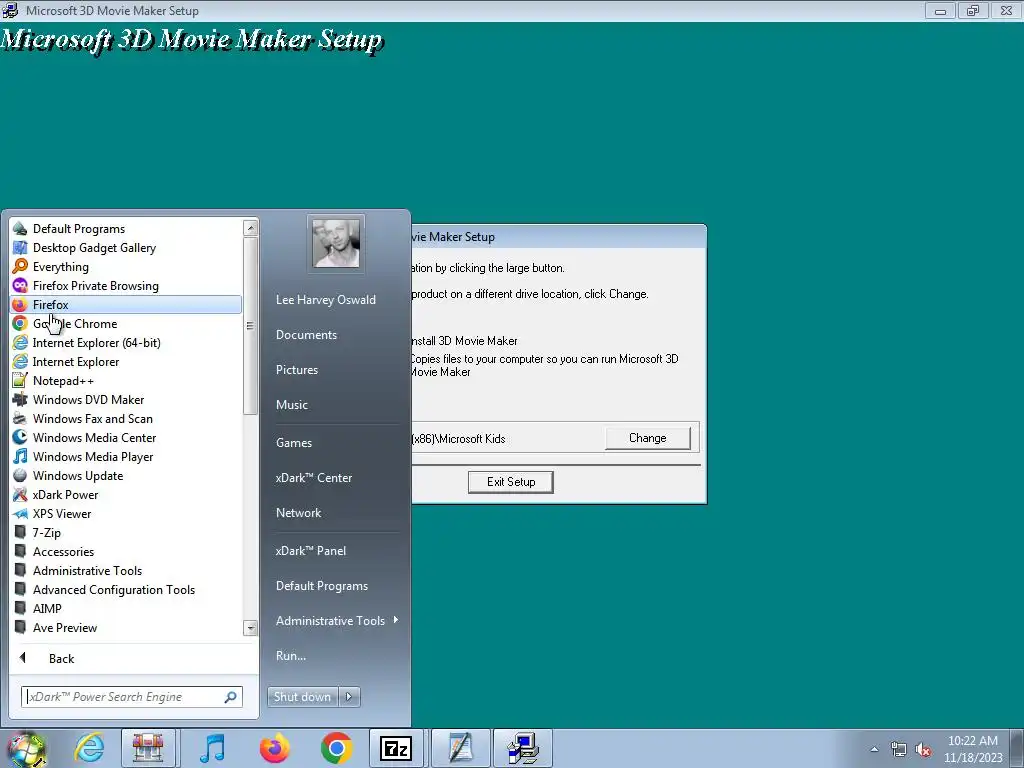Screen dimensions: 1024x768
Task: Click the scroll down arrow of program list
Action: pyautogui.click(x=250, y=628)
